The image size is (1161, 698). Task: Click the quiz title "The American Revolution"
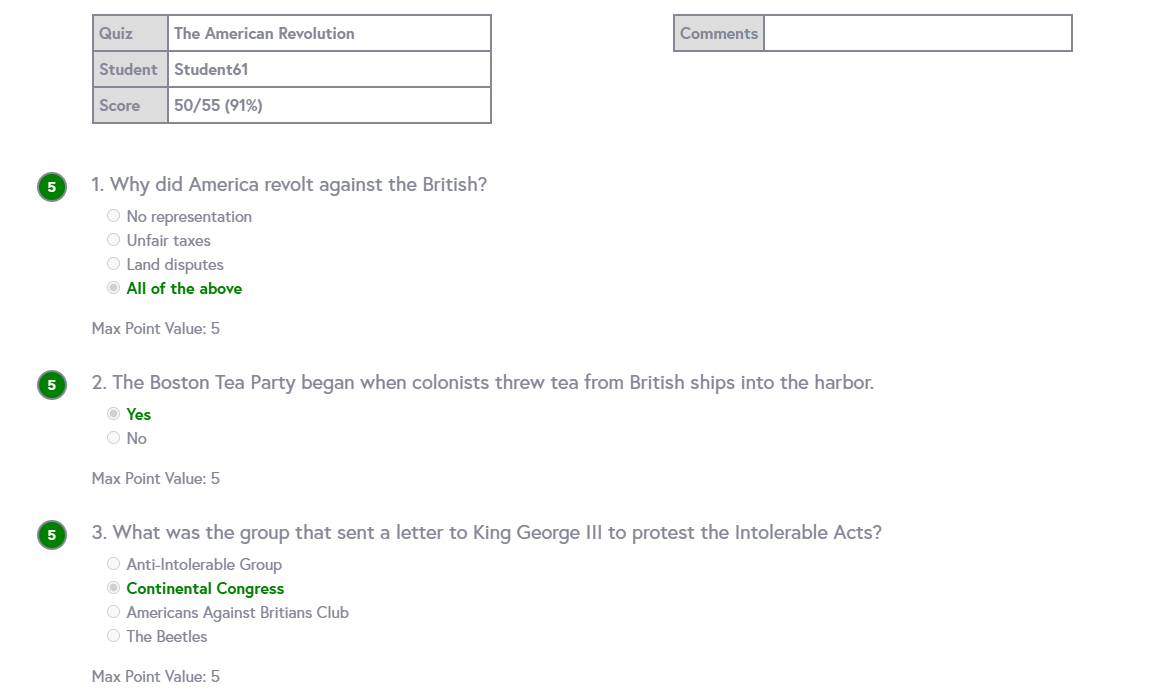tap(264, 33)
